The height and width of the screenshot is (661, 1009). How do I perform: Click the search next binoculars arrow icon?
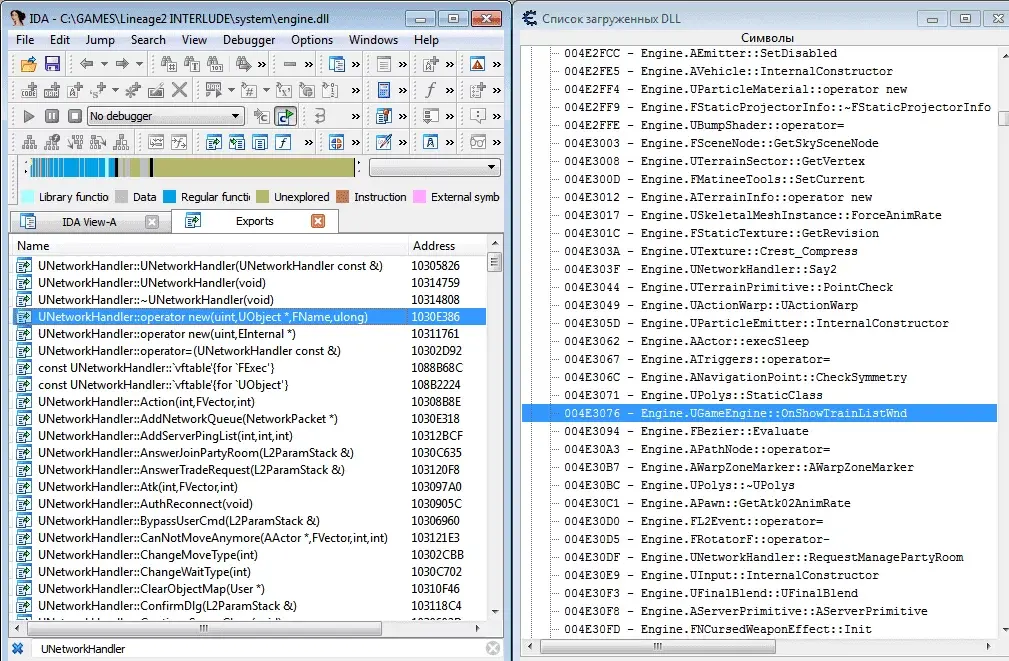coord(243,64)
